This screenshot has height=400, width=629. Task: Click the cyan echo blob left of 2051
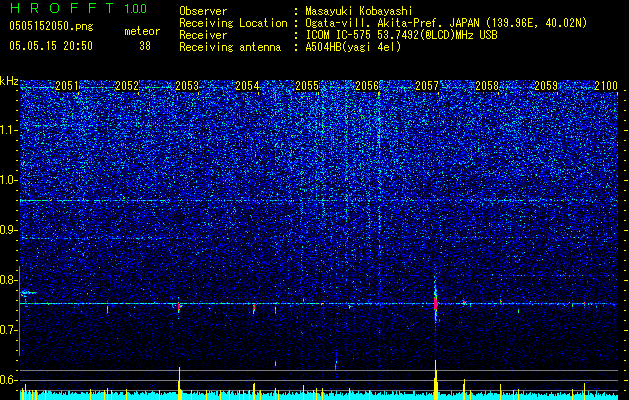coord(28,293)
